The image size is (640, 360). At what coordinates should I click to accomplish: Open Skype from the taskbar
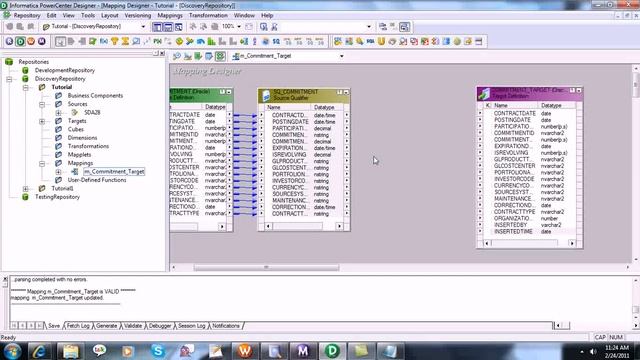pyautogui.click(x=158, y=351)
